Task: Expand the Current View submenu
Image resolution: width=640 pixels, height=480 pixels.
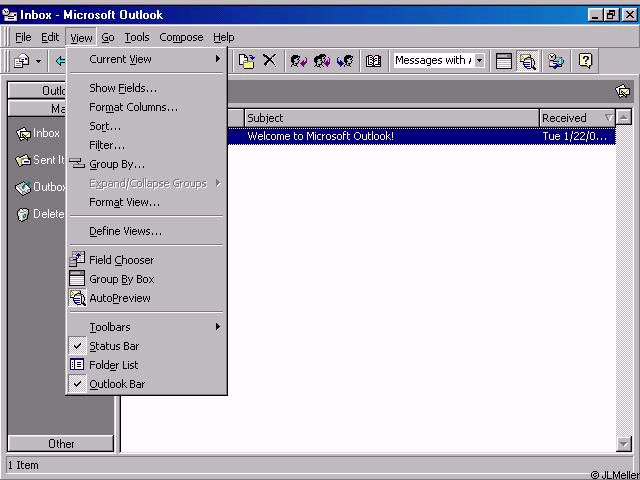Action: coord(147,59)
